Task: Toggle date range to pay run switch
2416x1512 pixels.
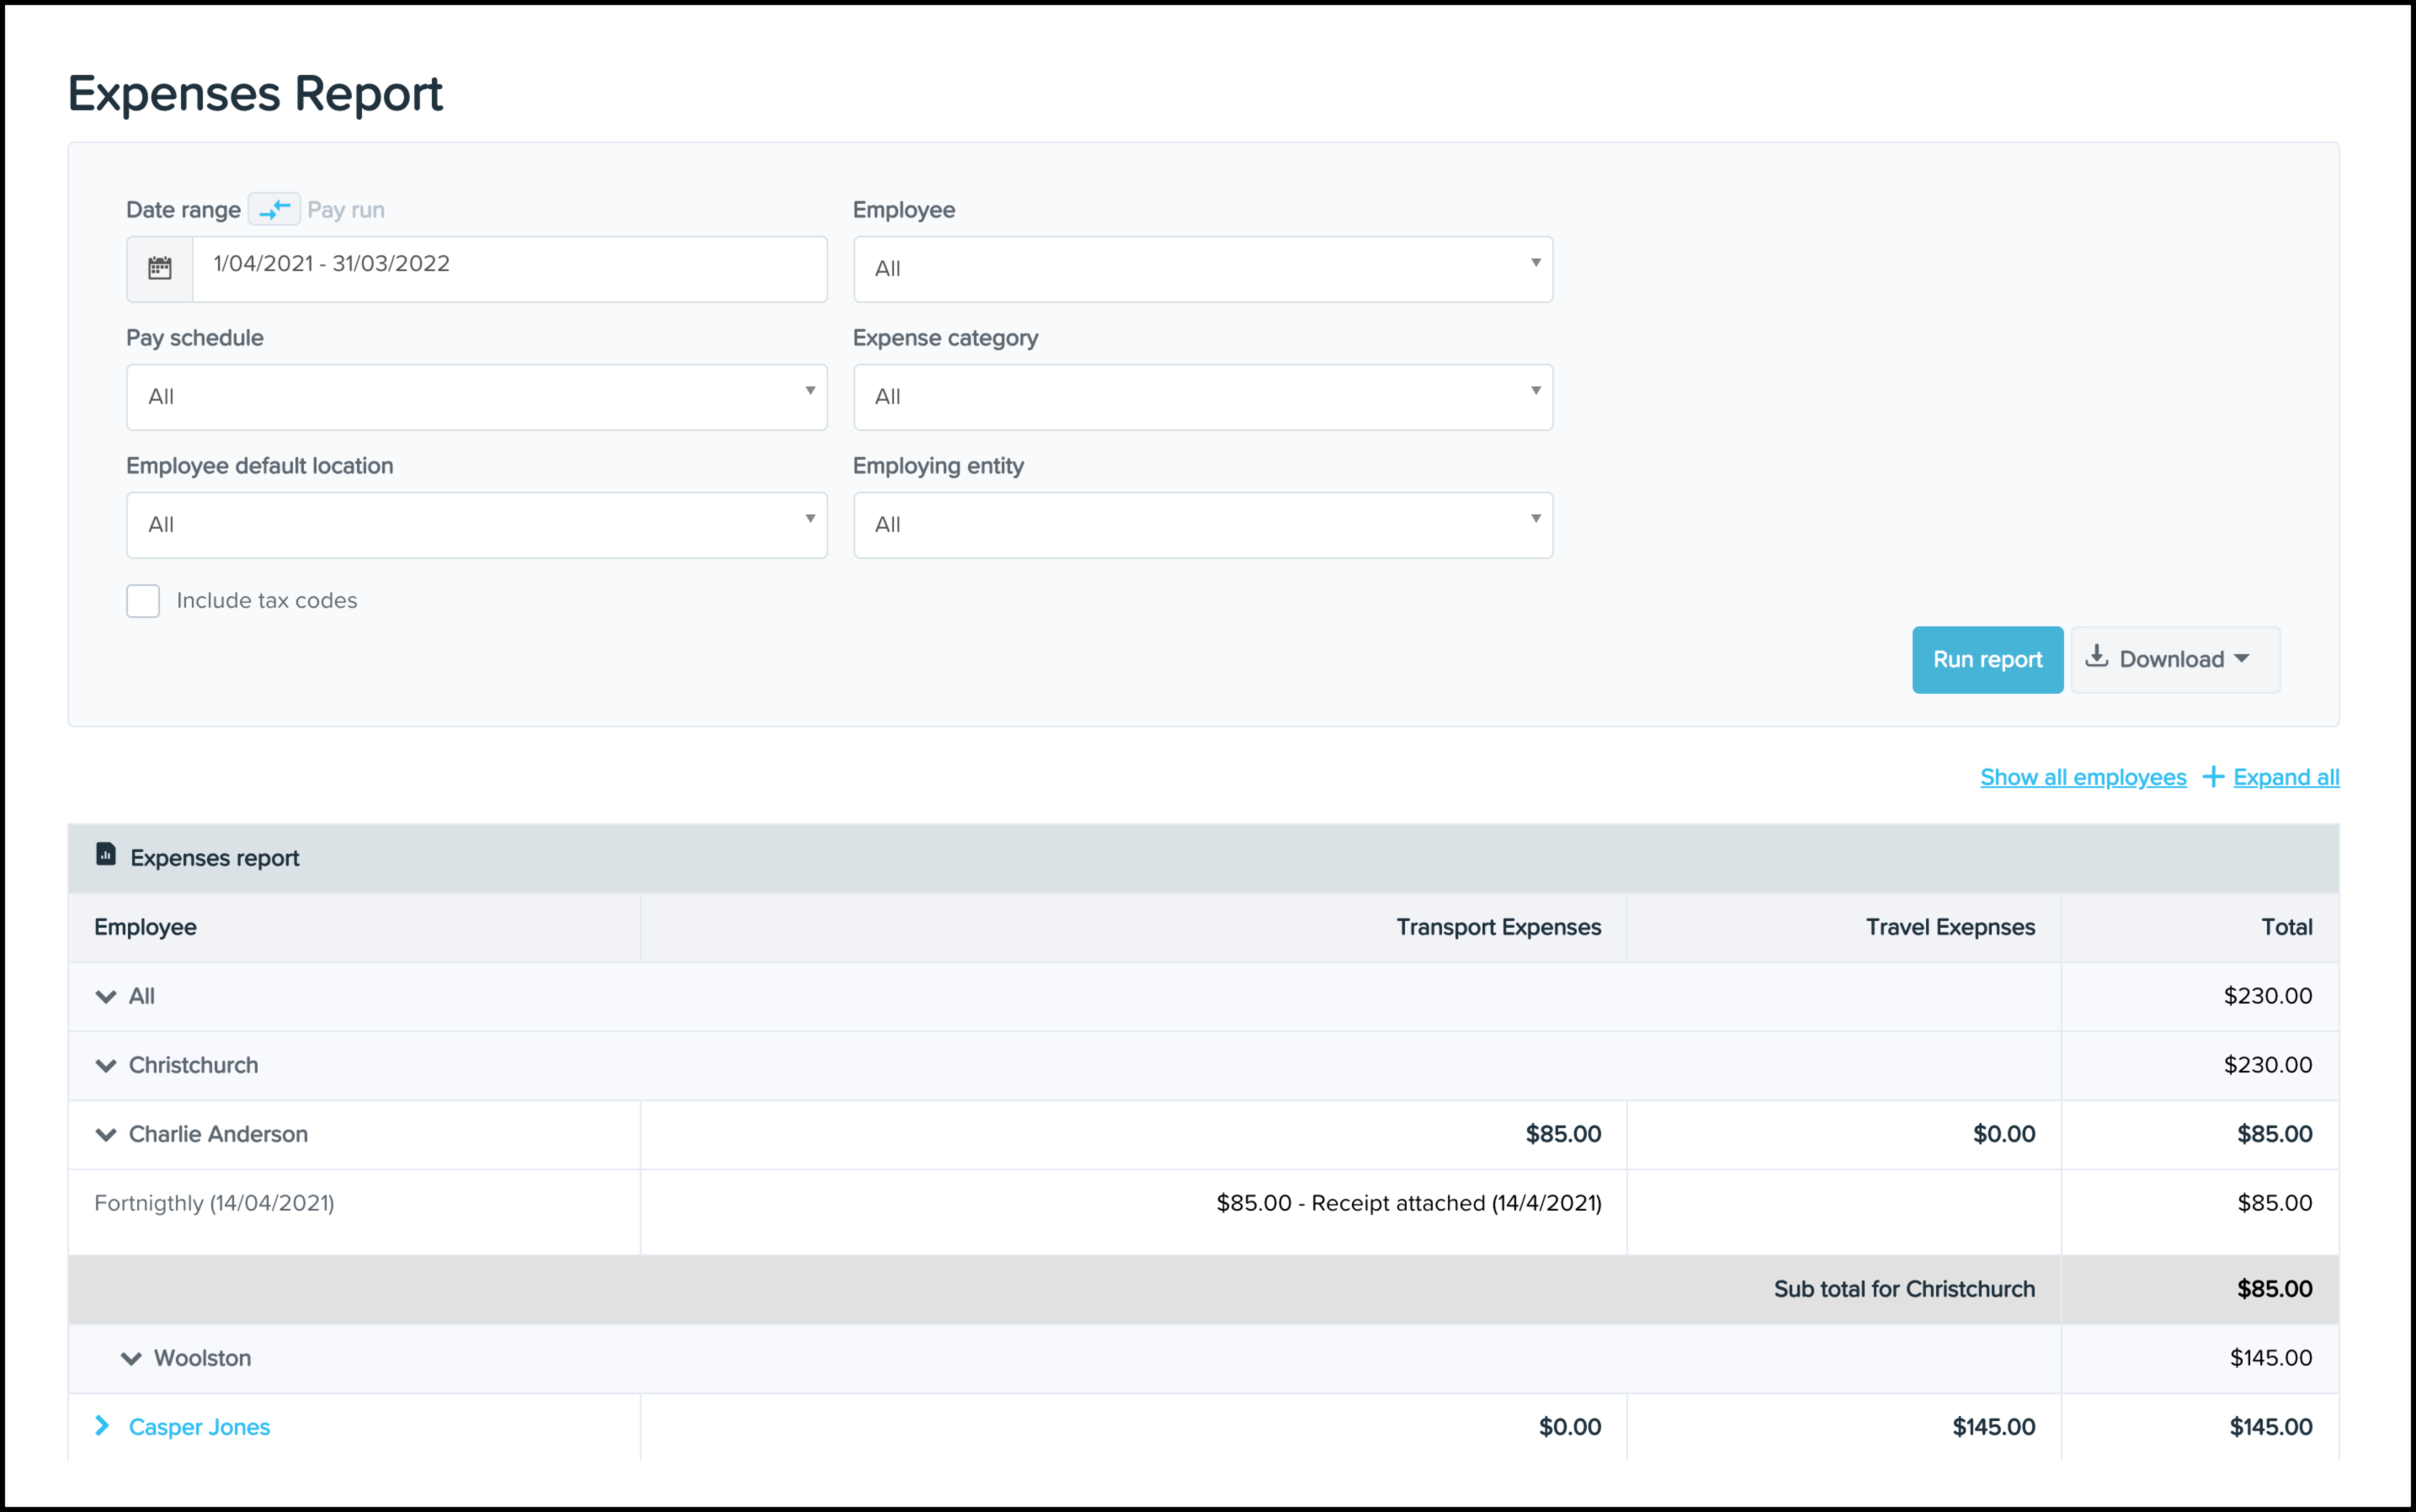Action: pos(274,209)
